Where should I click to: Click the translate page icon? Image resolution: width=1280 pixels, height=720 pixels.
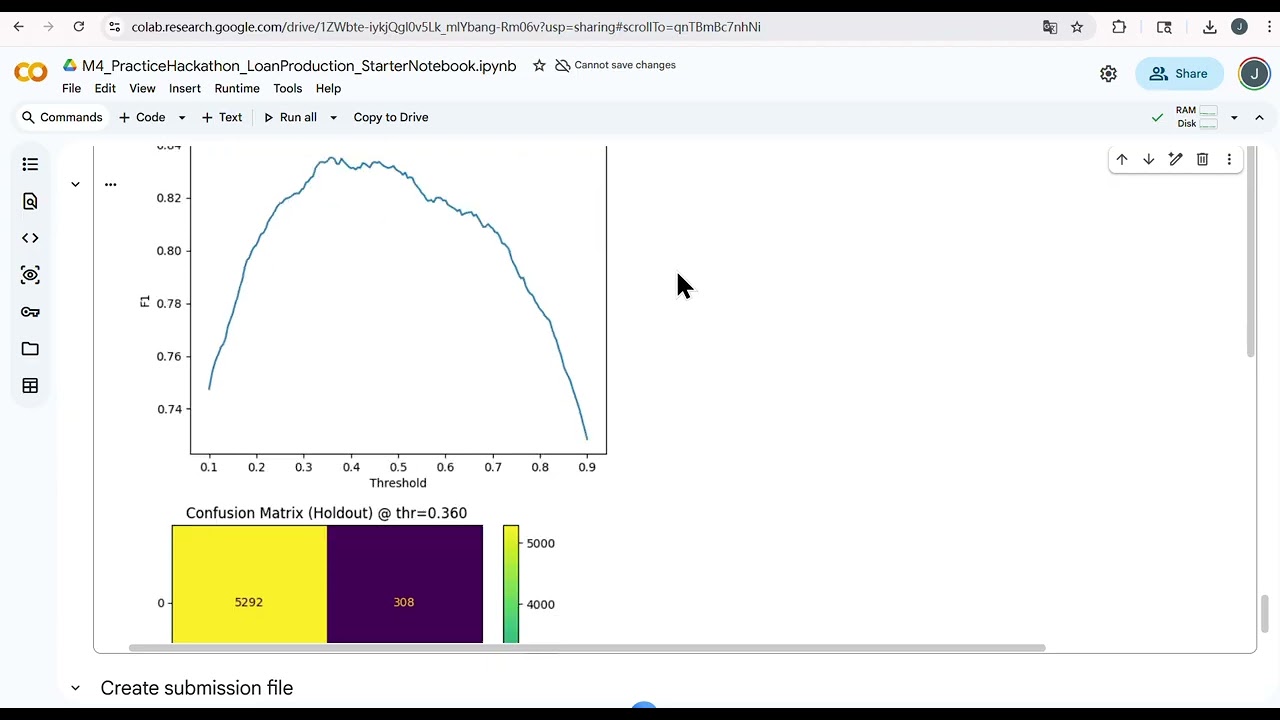coord(1050,27)
